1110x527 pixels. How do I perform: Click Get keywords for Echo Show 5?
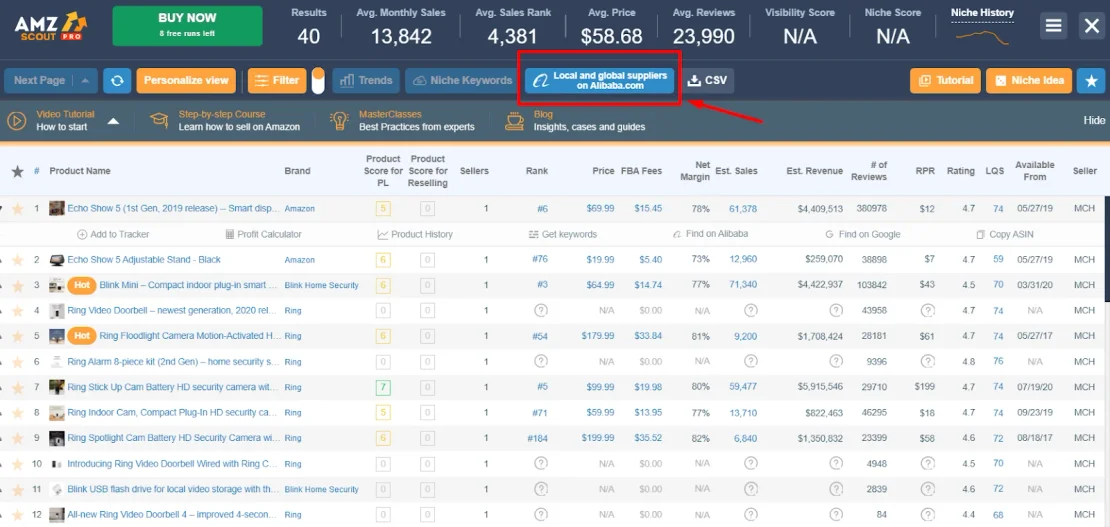[563, 234]
